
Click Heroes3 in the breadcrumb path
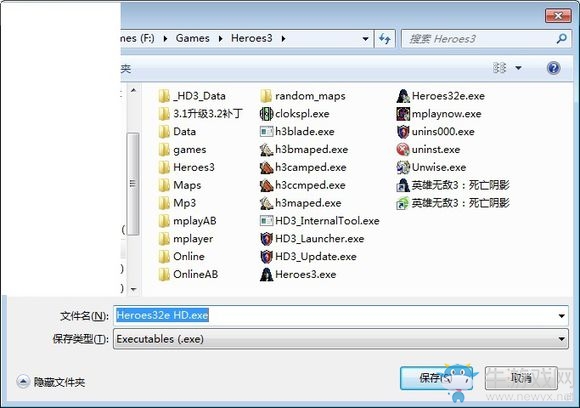click(252, 38)
